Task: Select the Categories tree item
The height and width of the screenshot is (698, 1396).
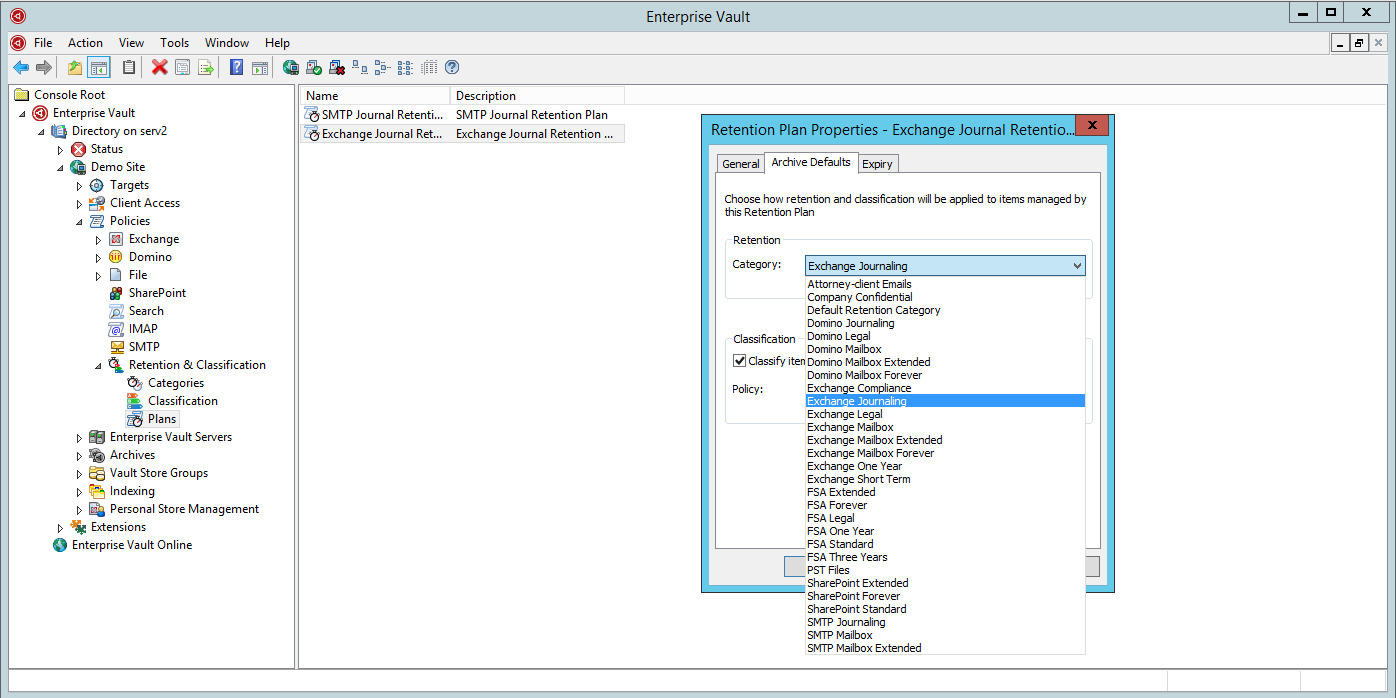Action: (x=175, y=383)
